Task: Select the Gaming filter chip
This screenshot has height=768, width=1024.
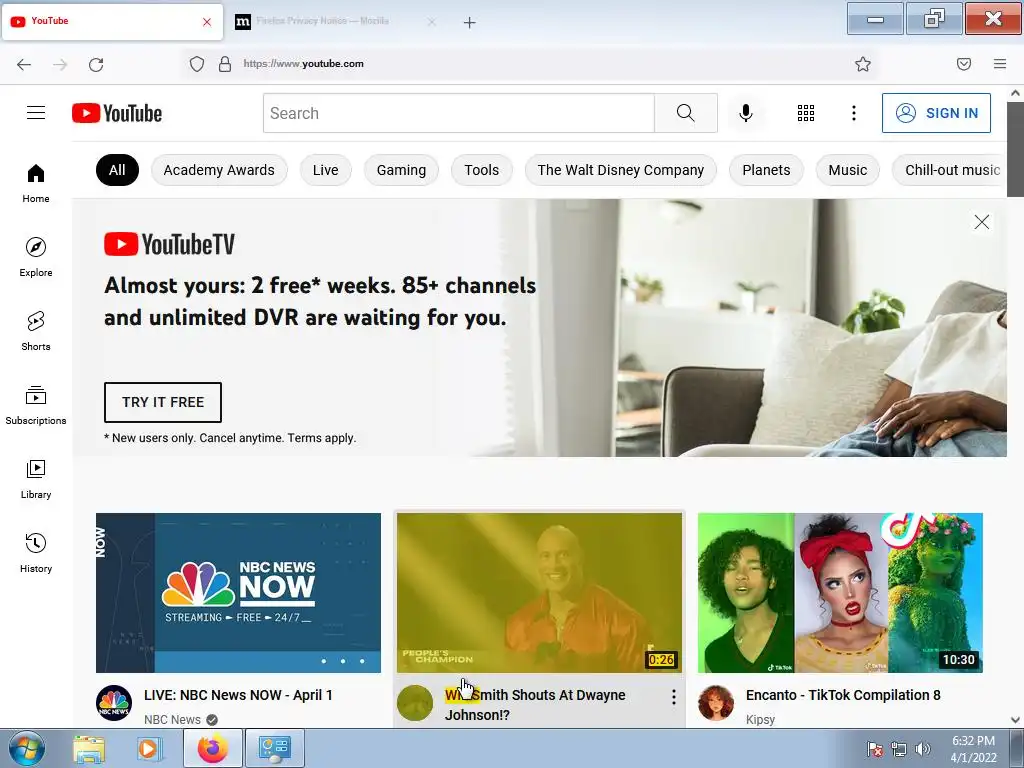Action: [x=401, y=170]
